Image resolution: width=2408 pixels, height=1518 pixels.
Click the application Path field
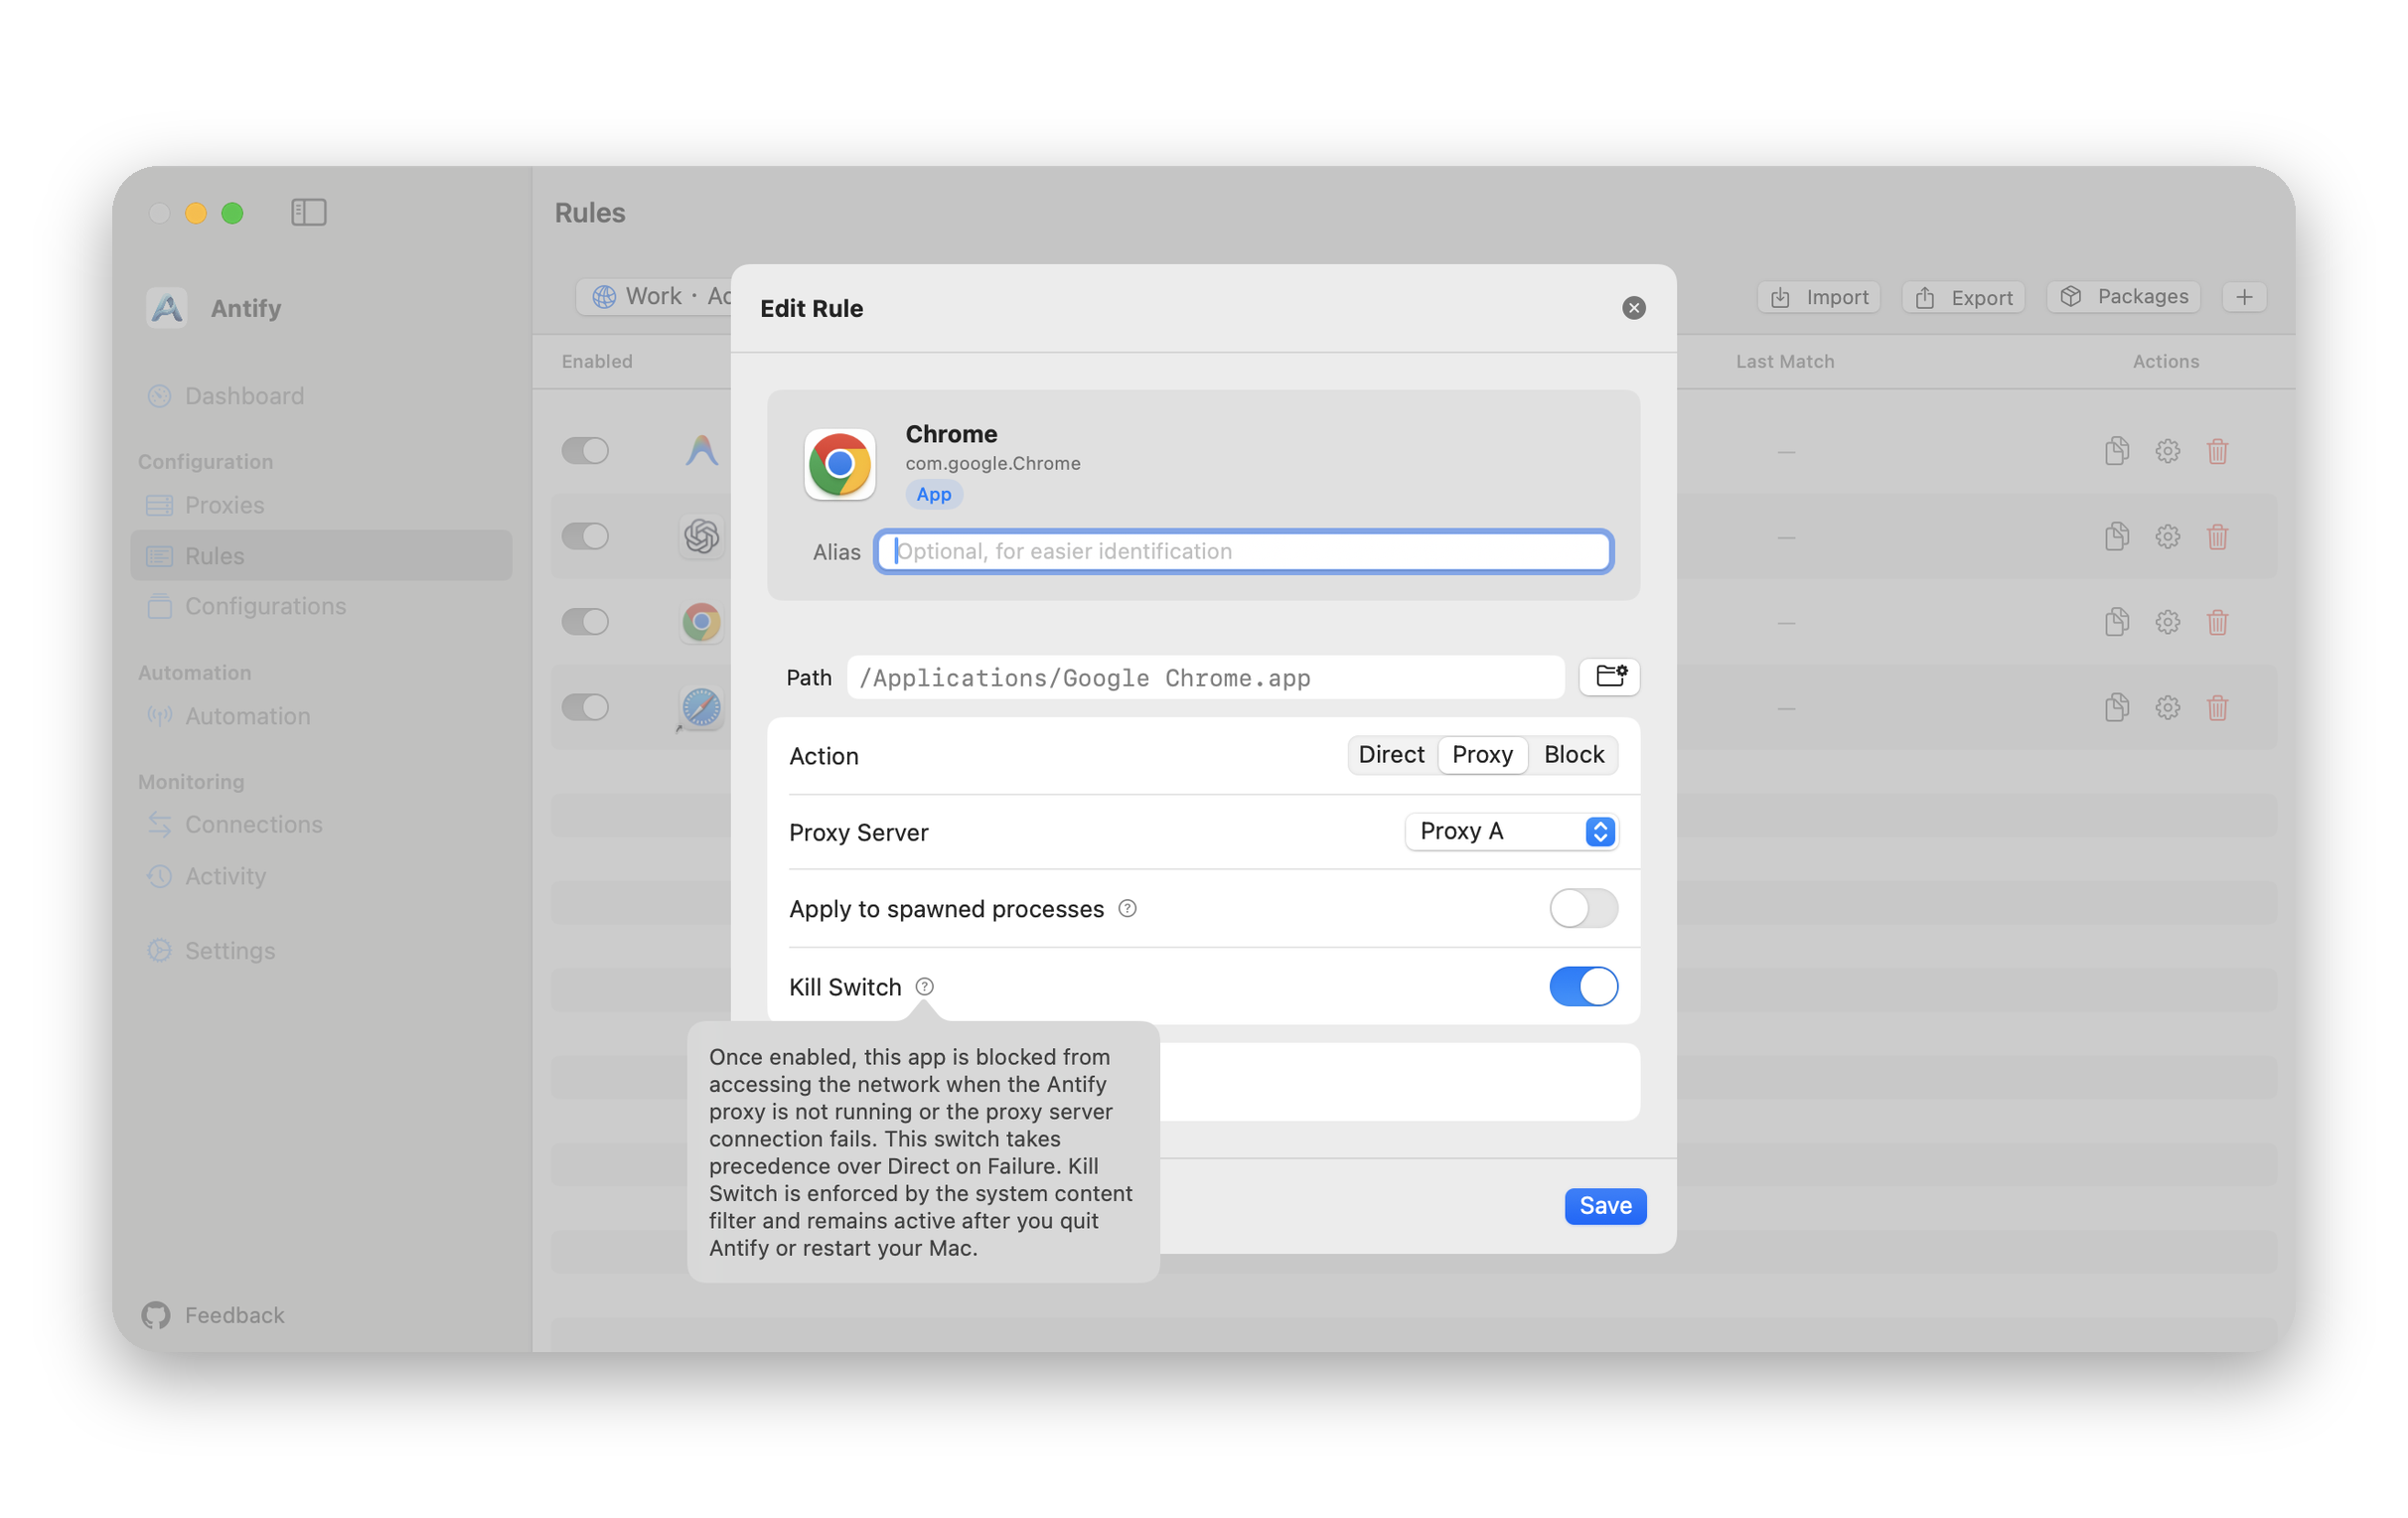[x=1205, y=677]
